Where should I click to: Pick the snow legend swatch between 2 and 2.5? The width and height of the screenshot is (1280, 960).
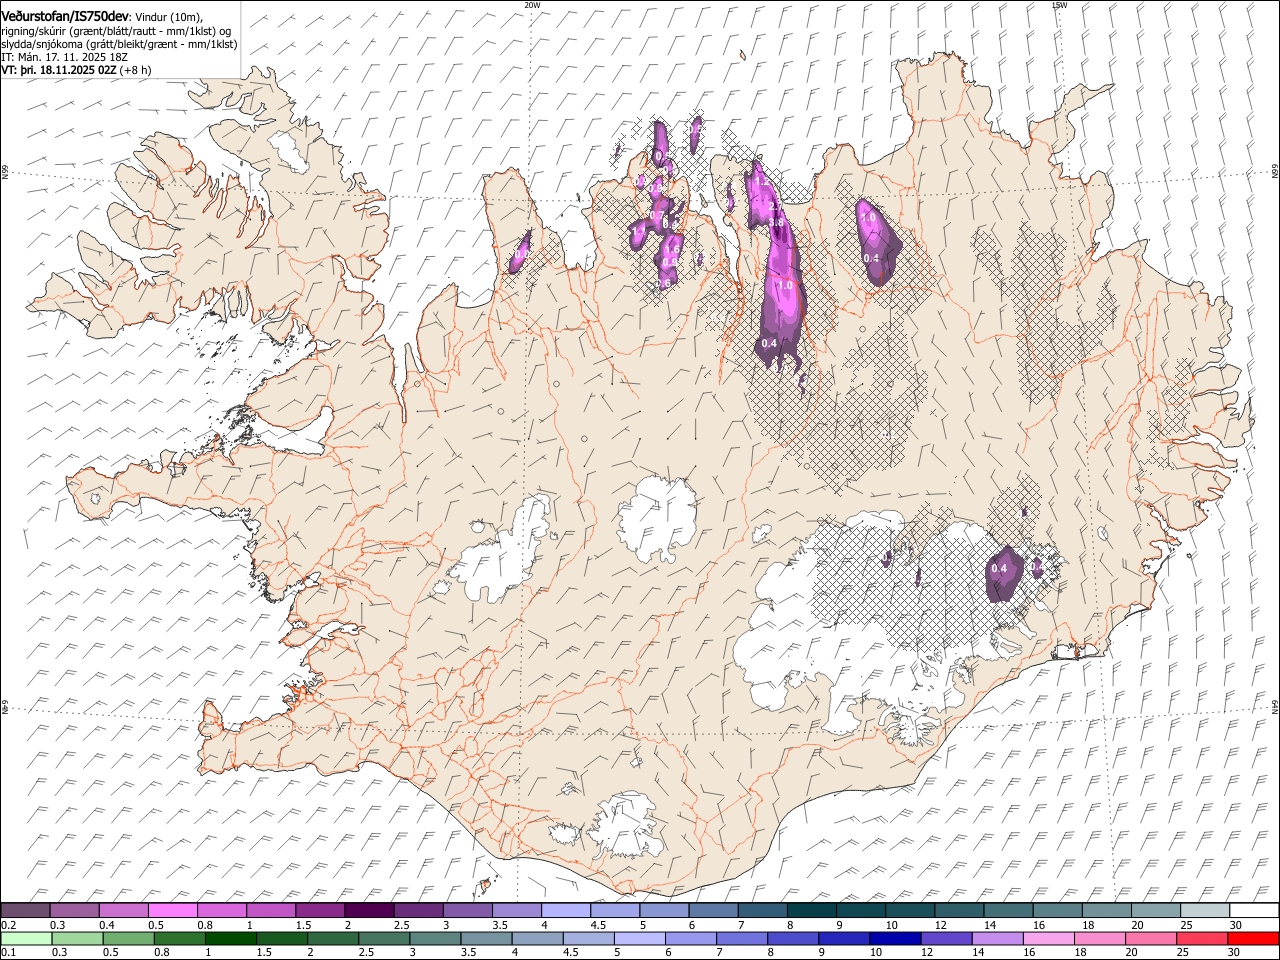pyautogui.click(x=369, y=910)
